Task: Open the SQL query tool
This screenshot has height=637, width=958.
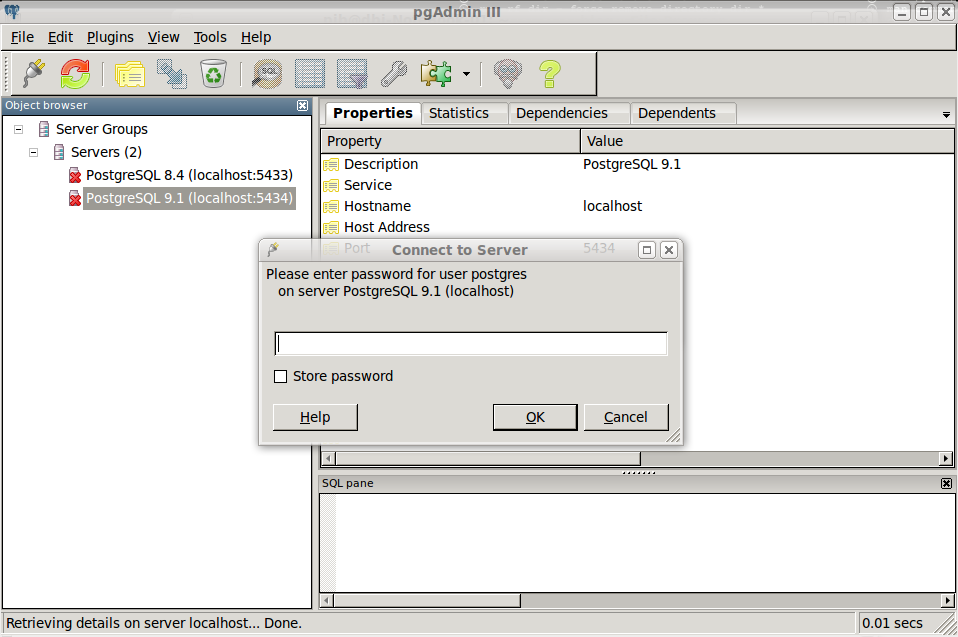Action: [x=266, y=73]
